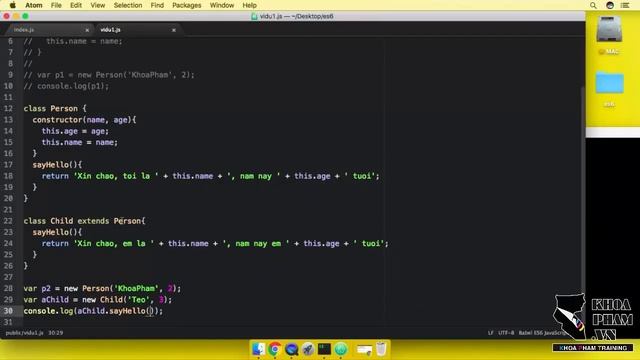Viewport: 640px width, 360px height.
Task: Click 'this.age = age;' on line 14
Action: coord(75,131)
